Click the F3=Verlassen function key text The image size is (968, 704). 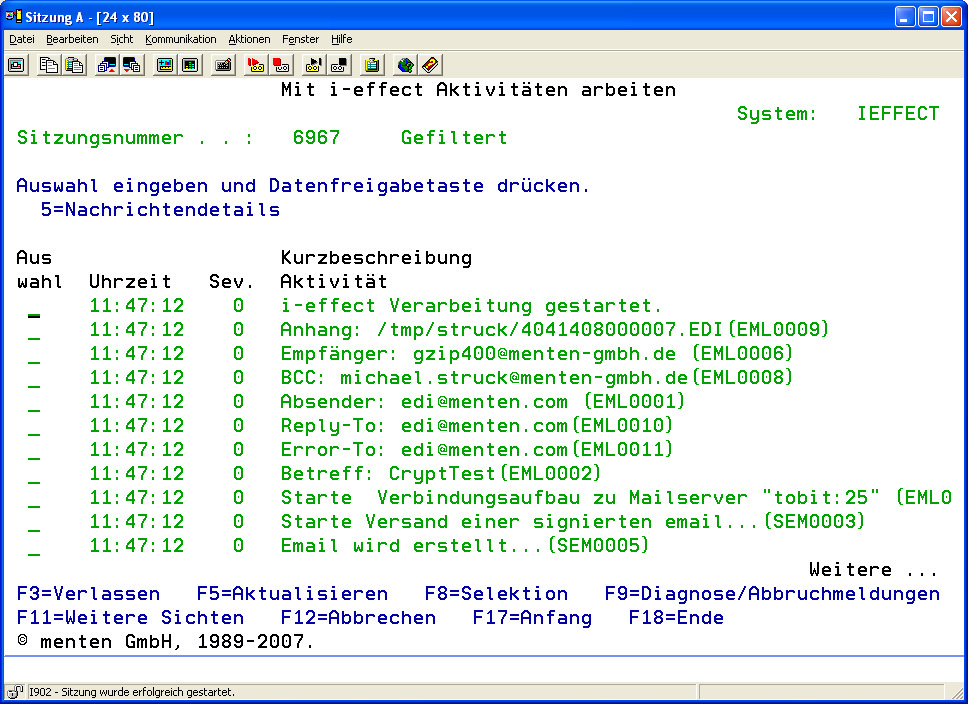pyautogui.click(x=88, y=594)
